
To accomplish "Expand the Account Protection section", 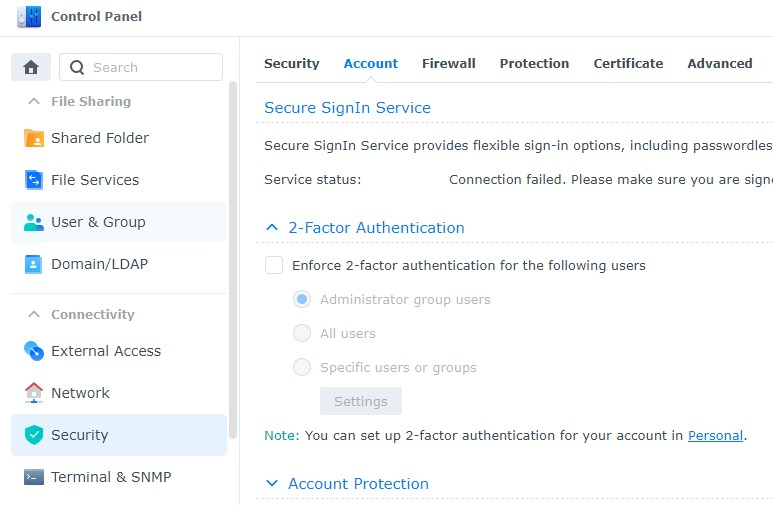I will click(272, 484).
